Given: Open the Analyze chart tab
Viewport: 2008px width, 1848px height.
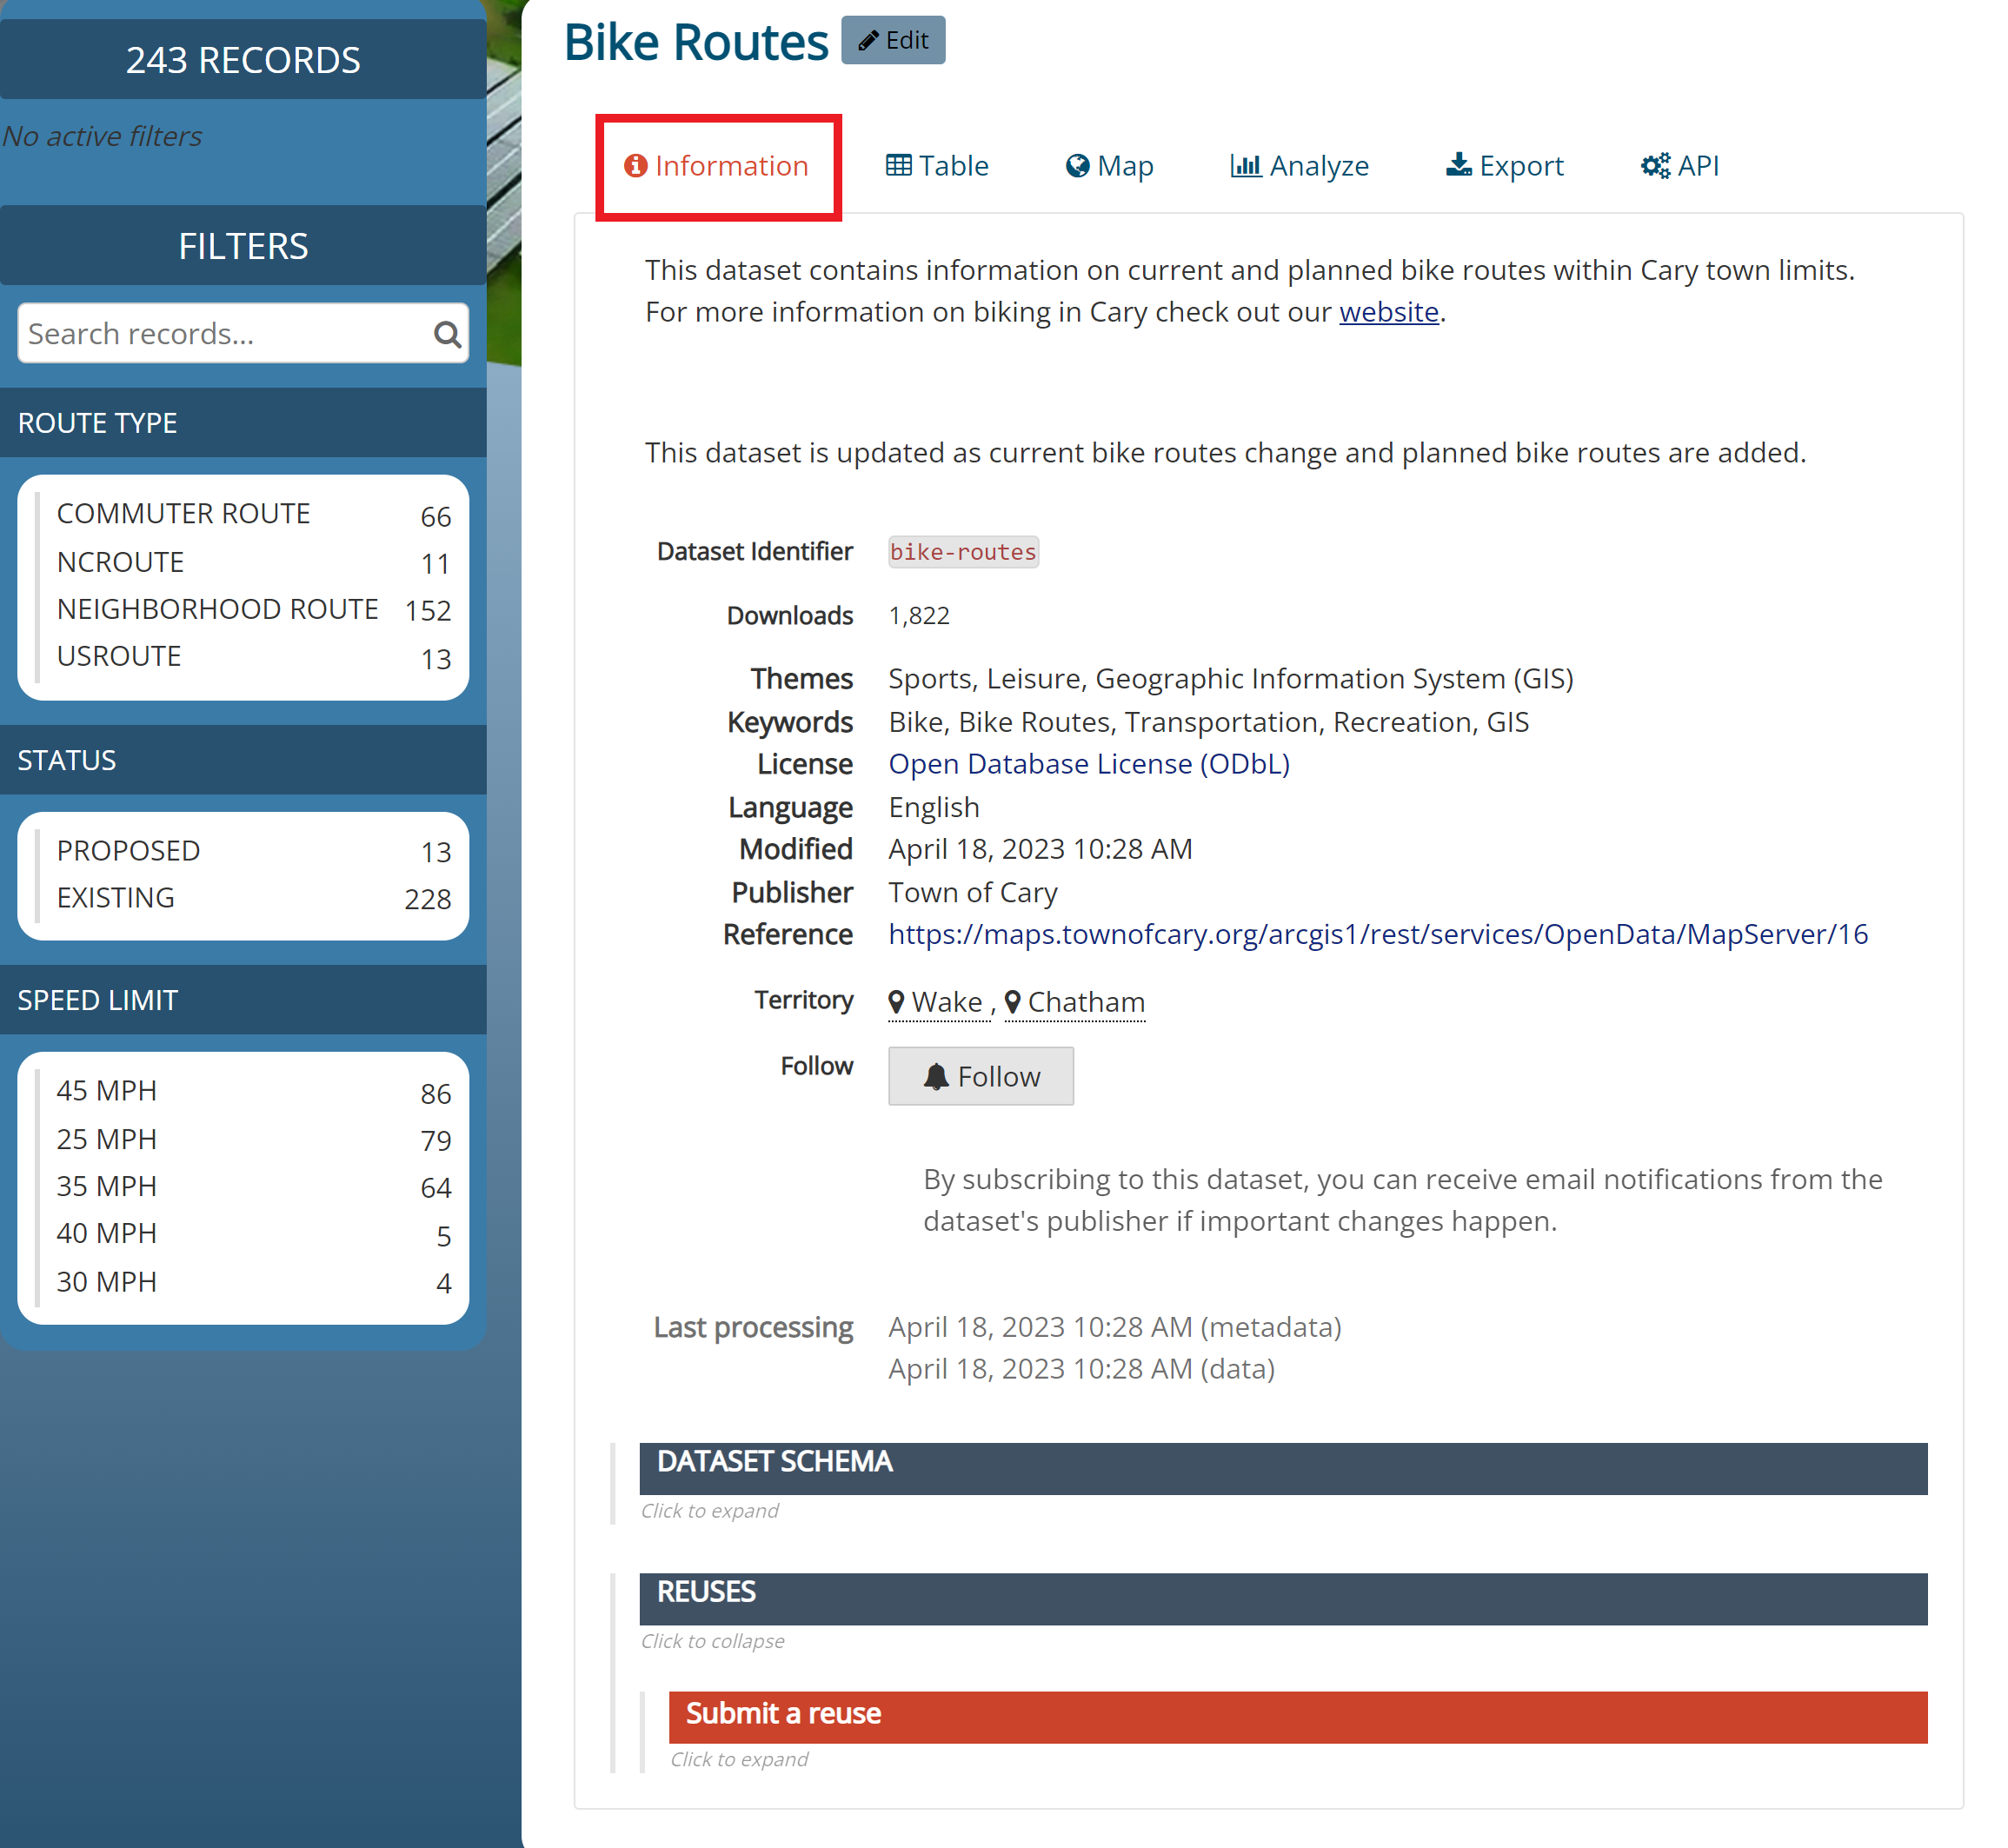Looking at the screenshot, I should click(x=1299, y=165).
